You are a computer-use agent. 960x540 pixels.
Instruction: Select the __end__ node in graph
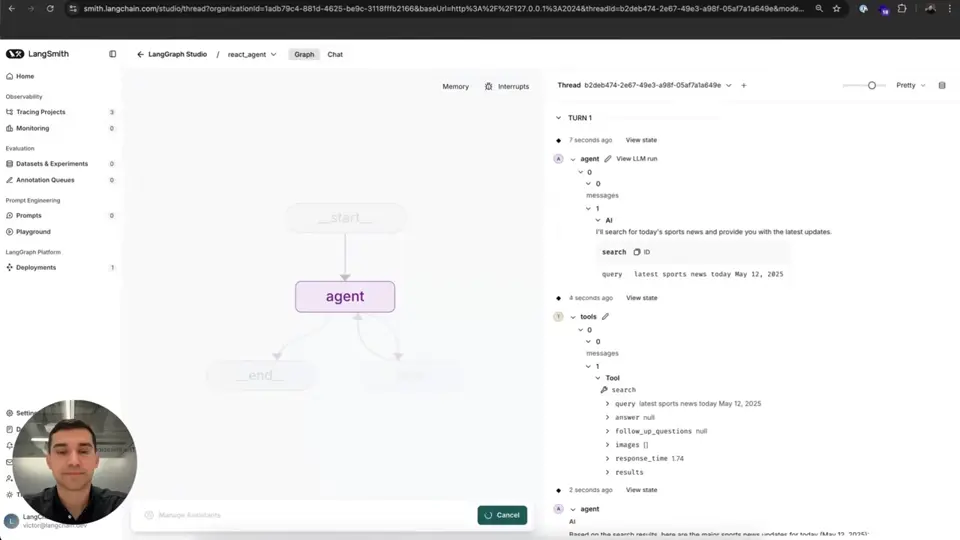[261, 375]
